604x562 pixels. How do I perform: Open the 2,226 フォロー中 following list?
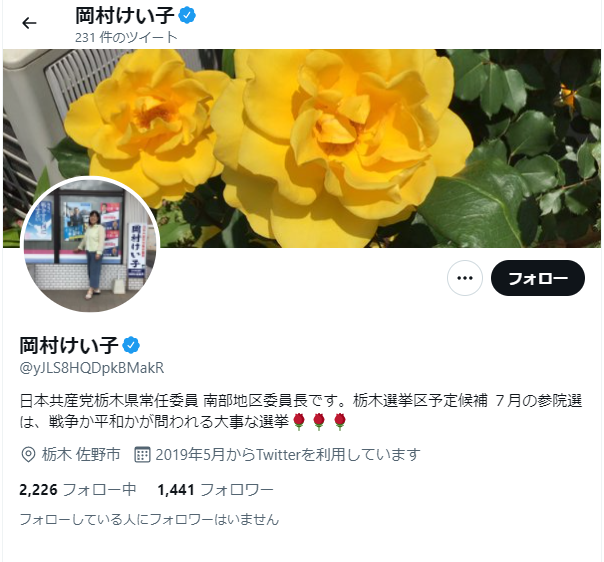(78, 490)
